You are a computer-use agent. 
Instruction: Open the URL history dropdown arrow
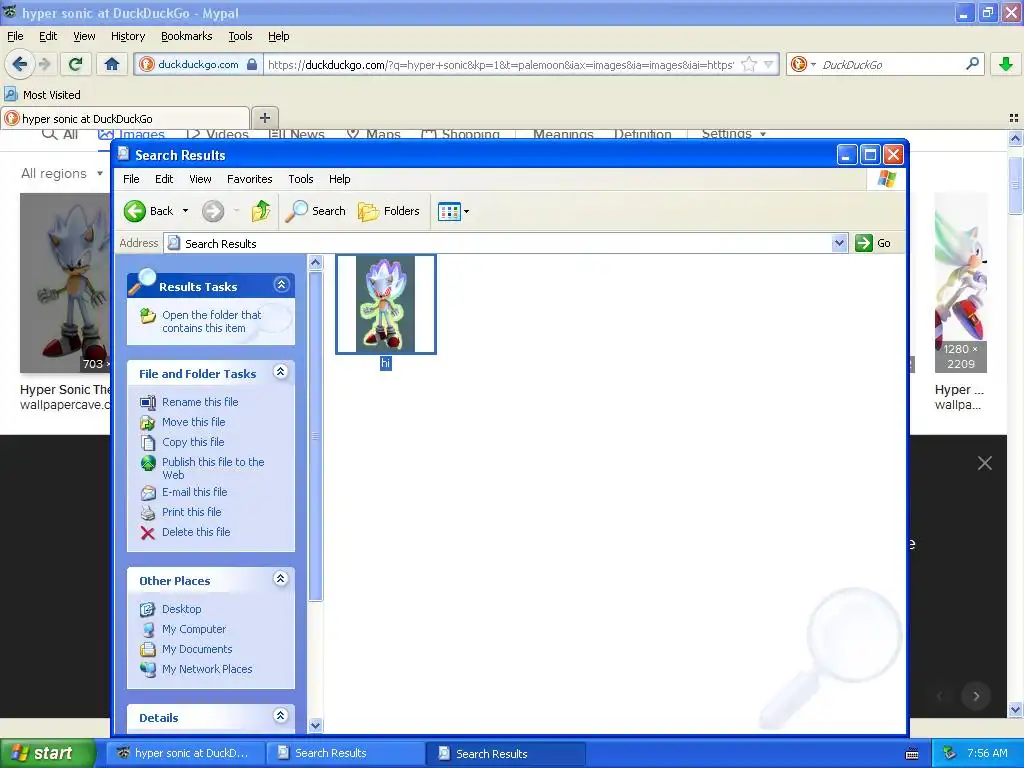[769, 64]
